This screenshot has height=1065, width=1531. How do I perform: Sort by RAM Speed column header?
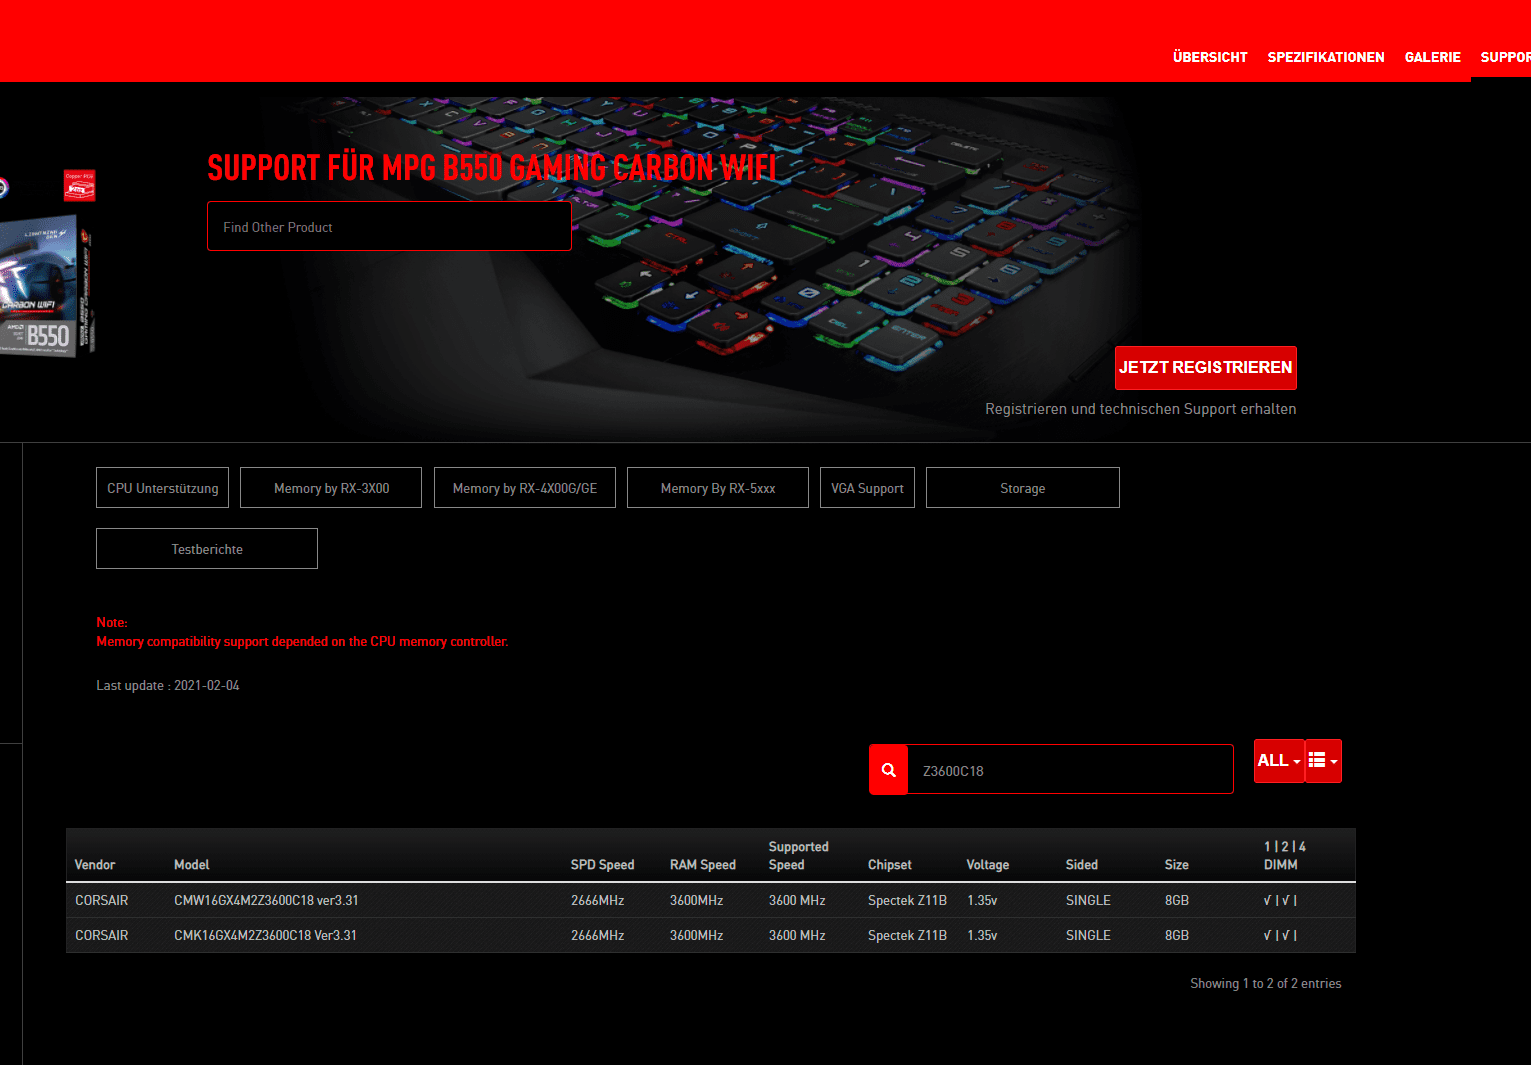click(x=703, y=865)
